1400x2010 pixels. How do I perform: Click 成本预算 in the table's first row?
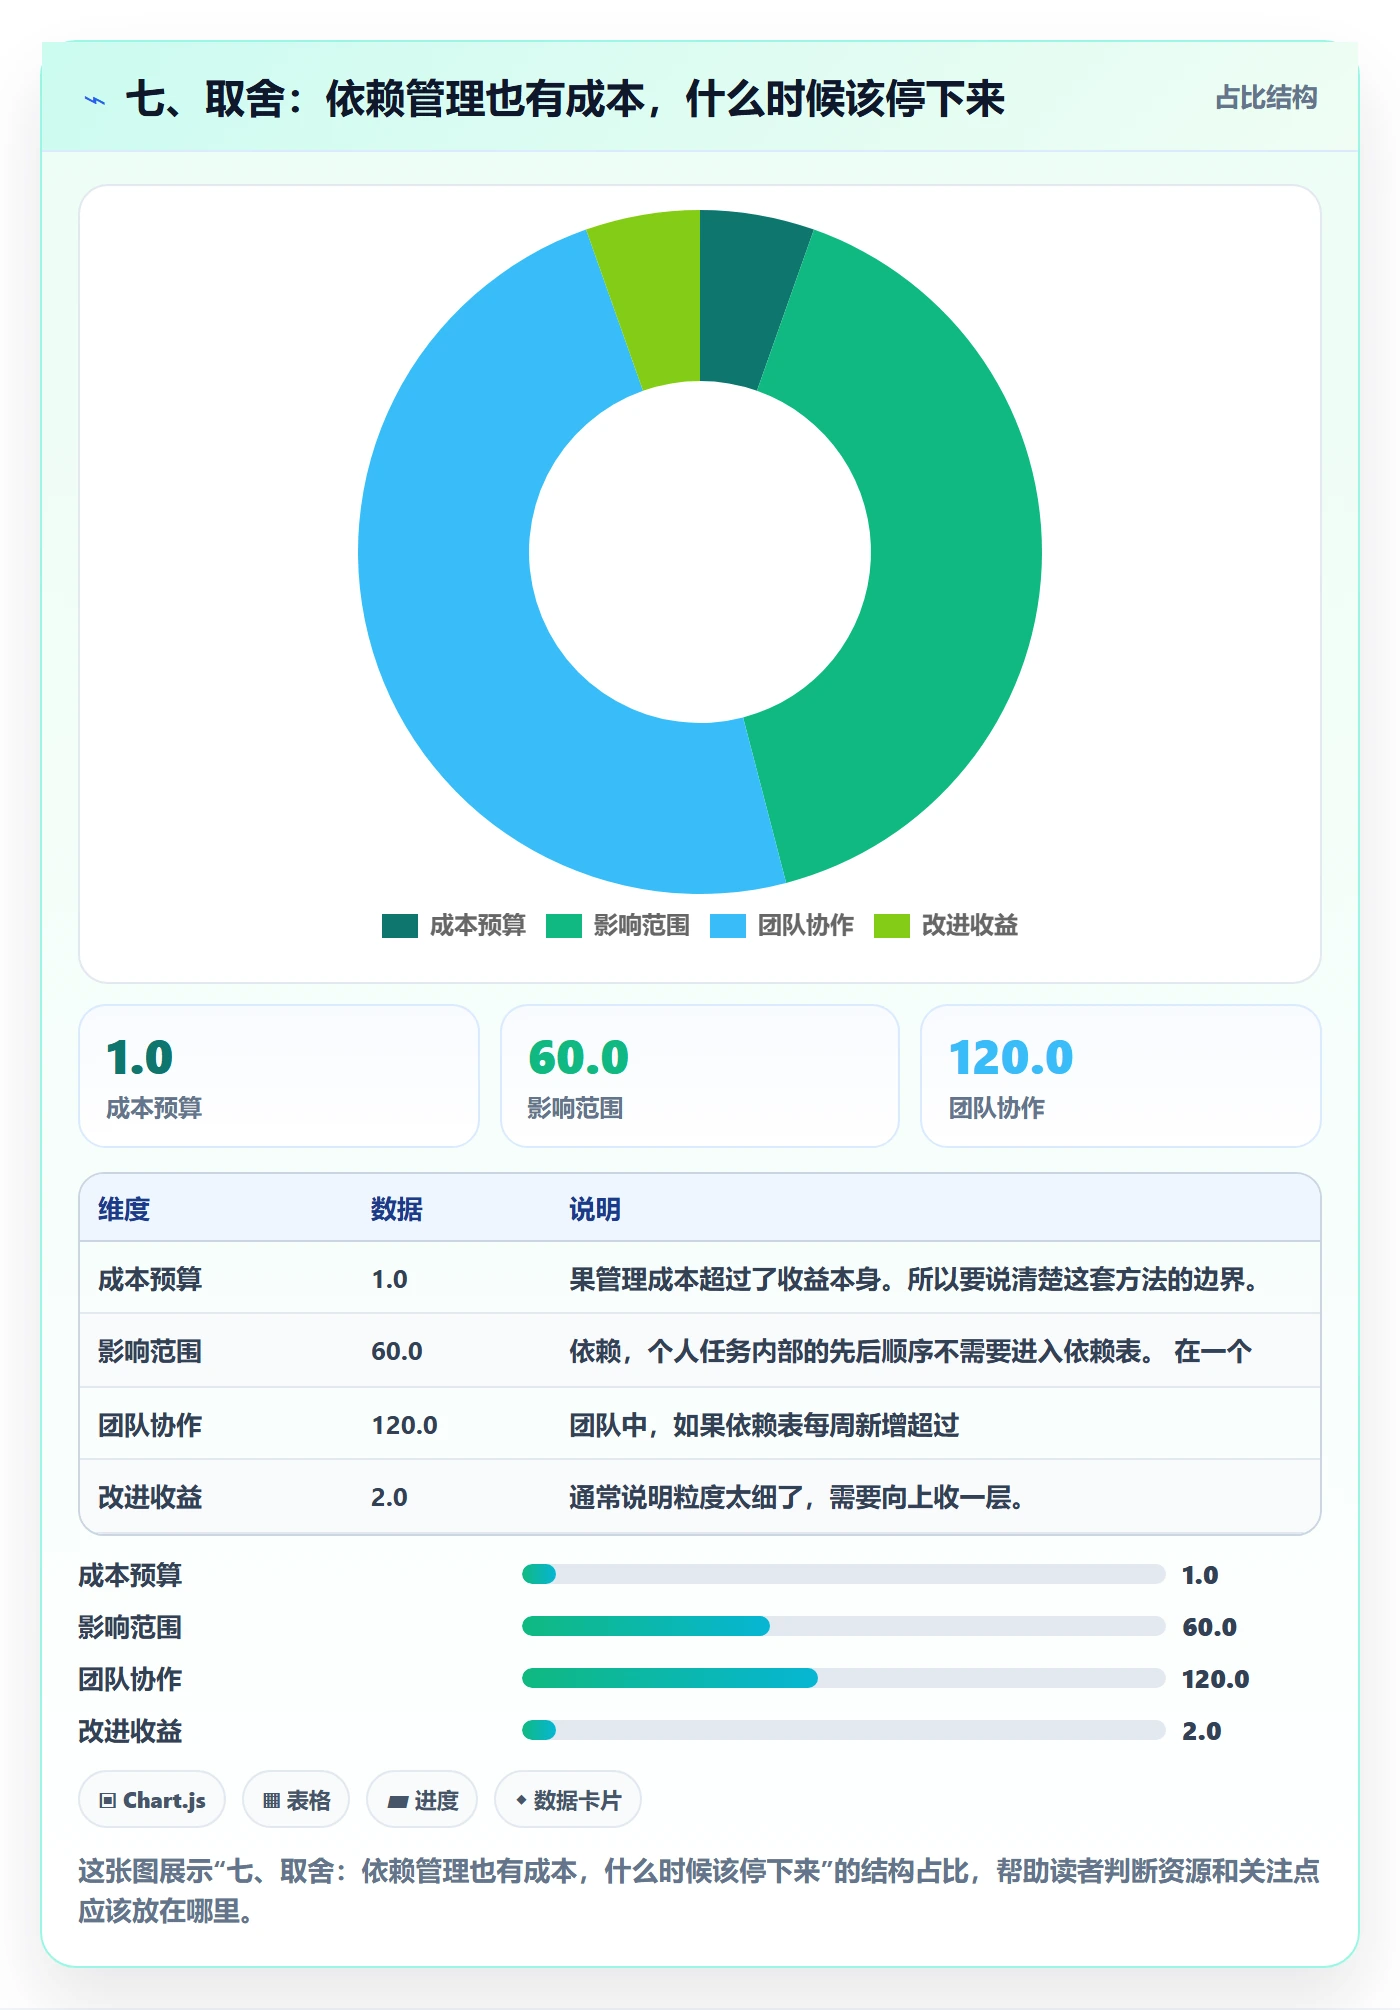[150, 1279]
